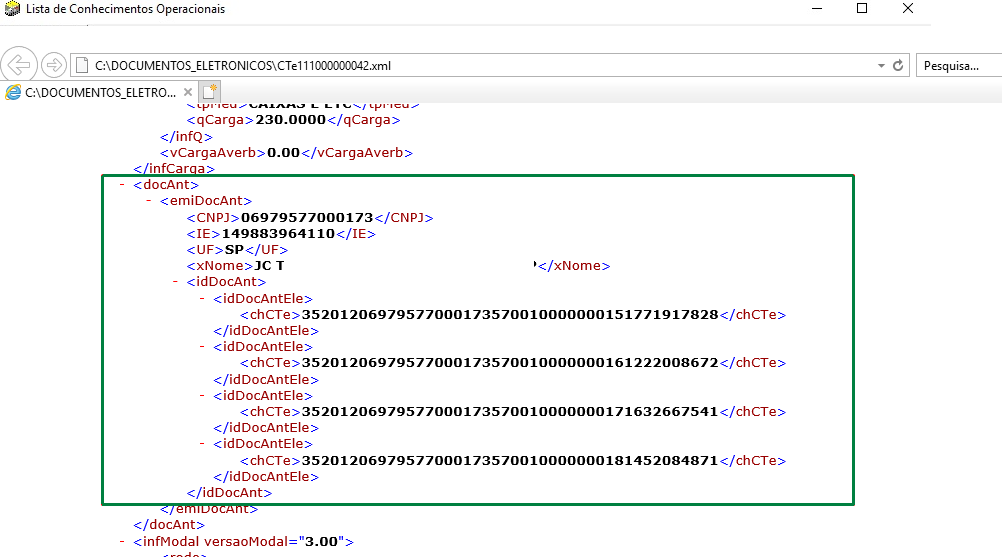This screenshot has height=557, width=1002.
Task: Click the closing idDocAnt tag
Action: click(x=229, y=492)
